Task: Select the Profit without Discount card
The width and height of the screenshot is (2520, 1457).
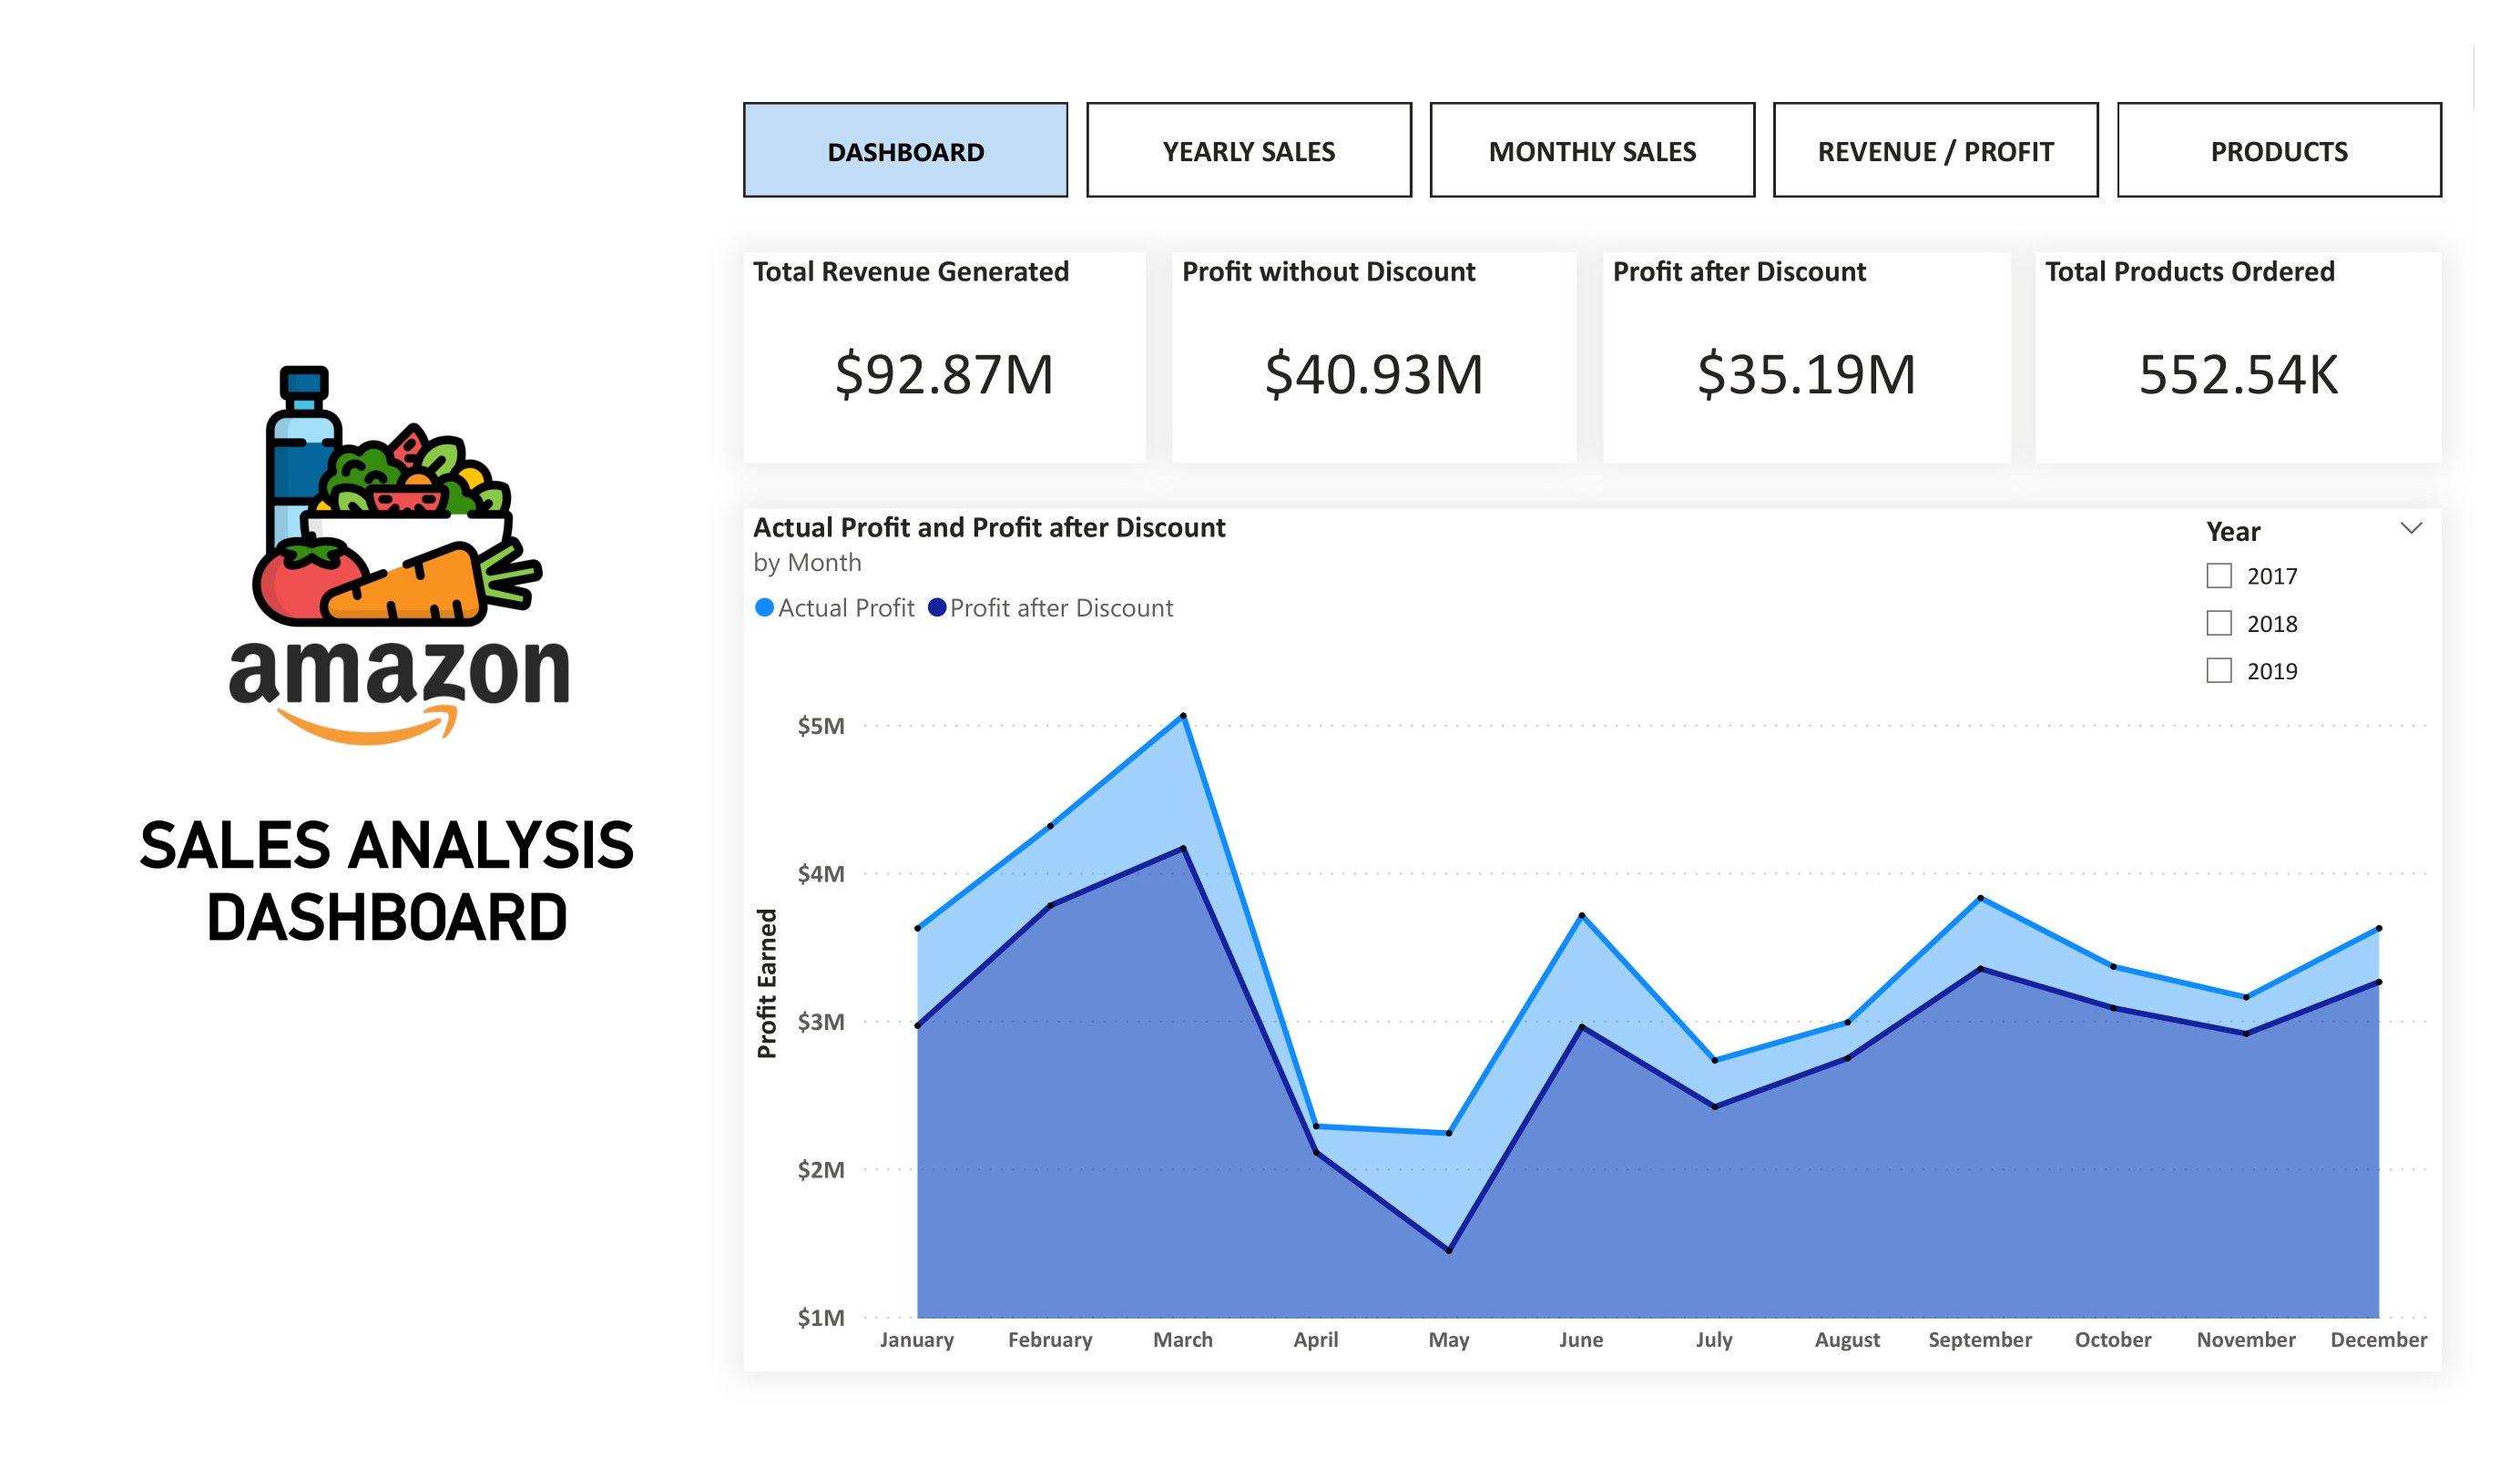Action: pyautogui.click(x=1373, y=358)
